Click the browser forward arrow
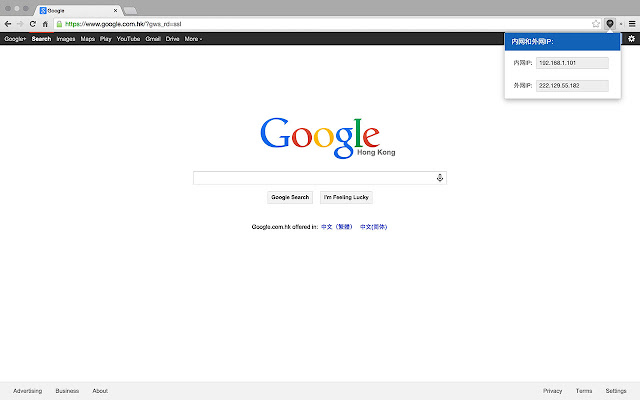This screenshot has height=400, width=640. (x=20, y=24)
